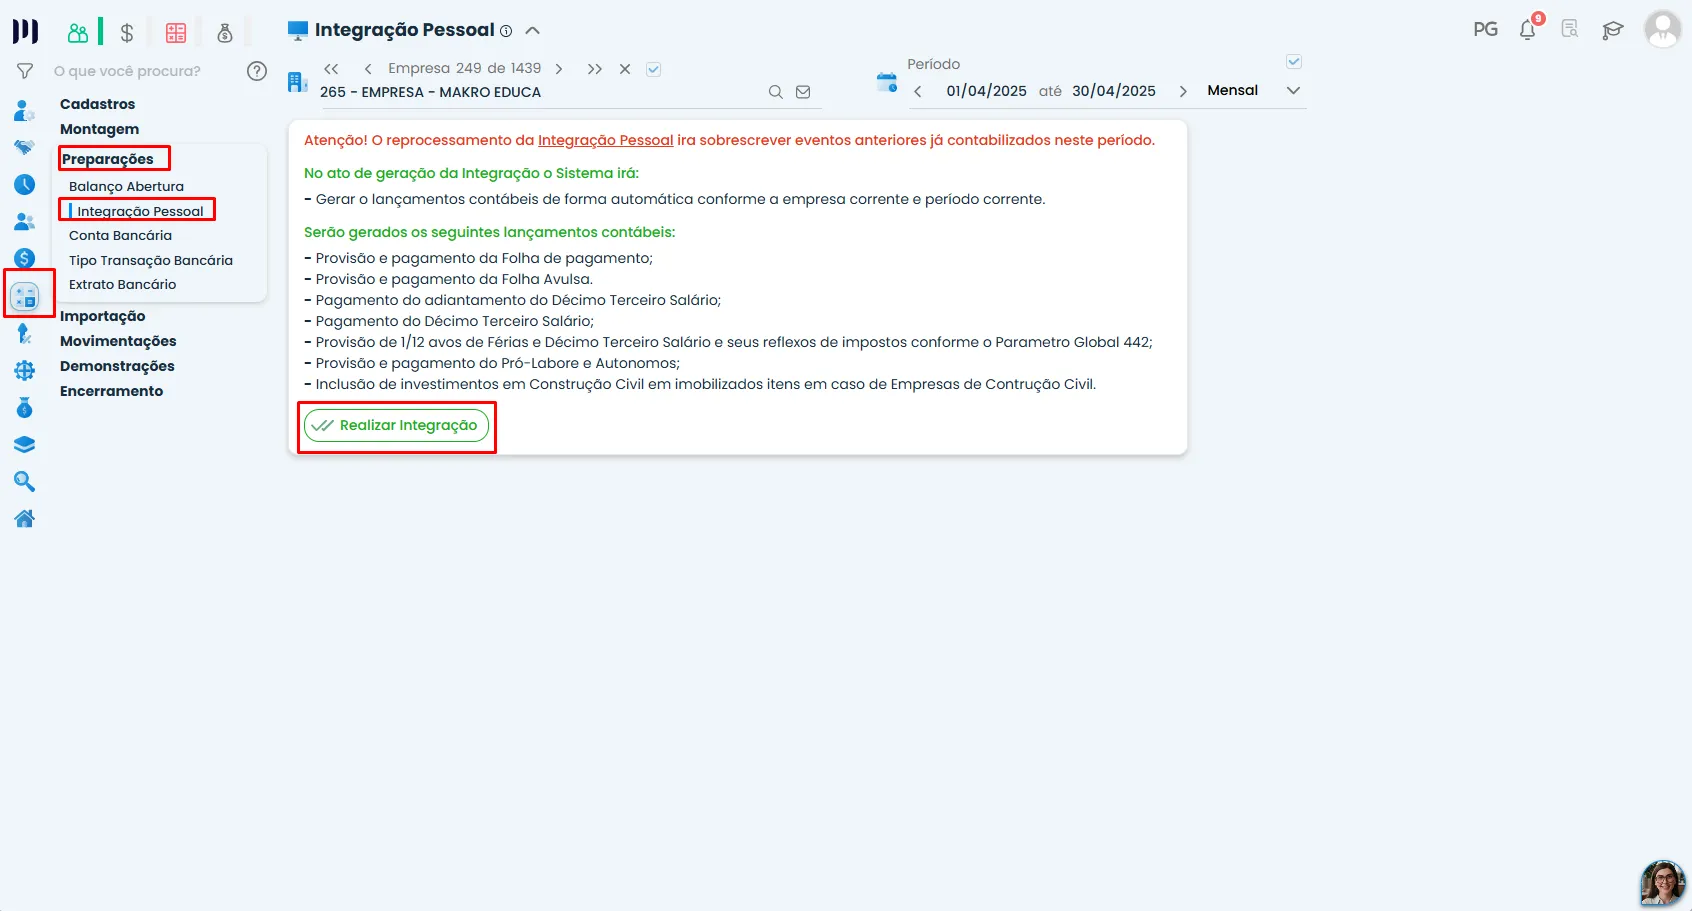
Task: Click the Realizar Integração button
Action: [x=397, y=425]
